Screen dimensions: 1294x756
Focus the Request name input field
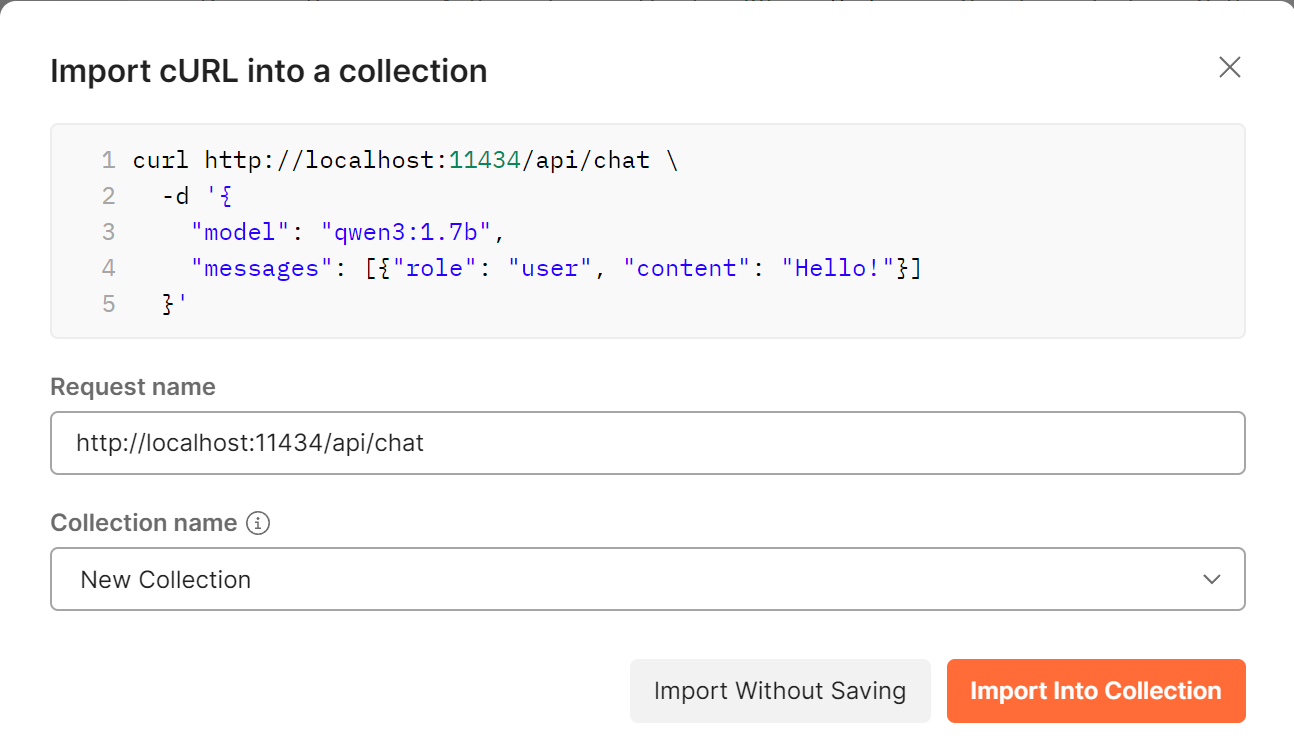point(647,443)
